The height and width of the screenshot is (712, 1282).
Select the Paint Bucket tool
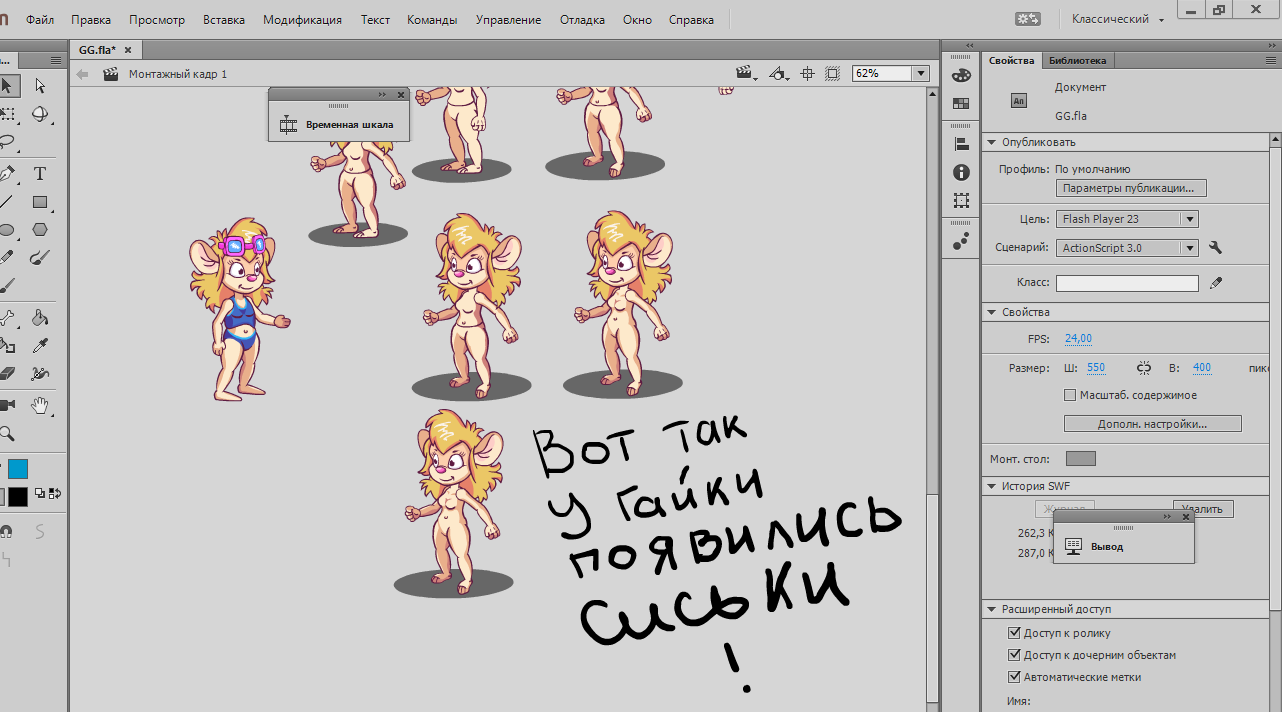pos(40,318)
